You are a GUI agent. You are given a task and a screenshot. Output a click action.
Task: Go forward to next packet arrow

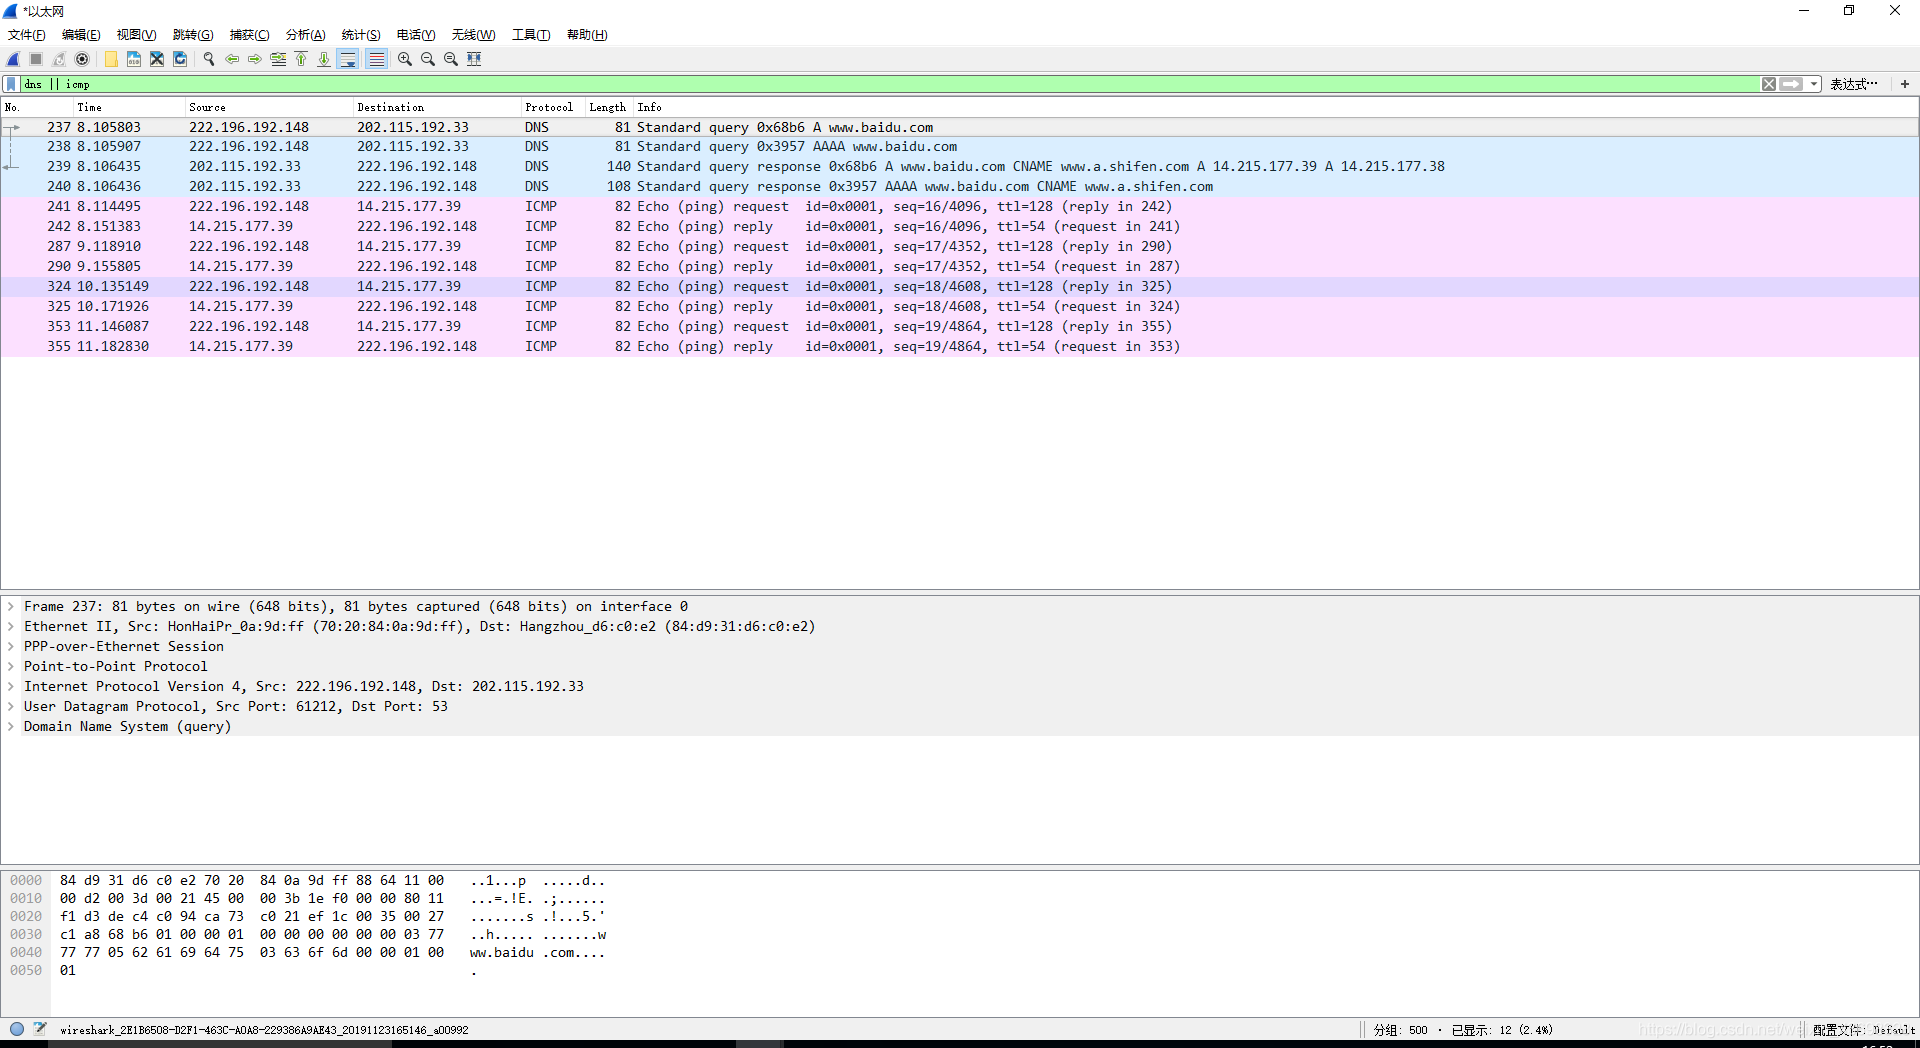click(255, 59)
